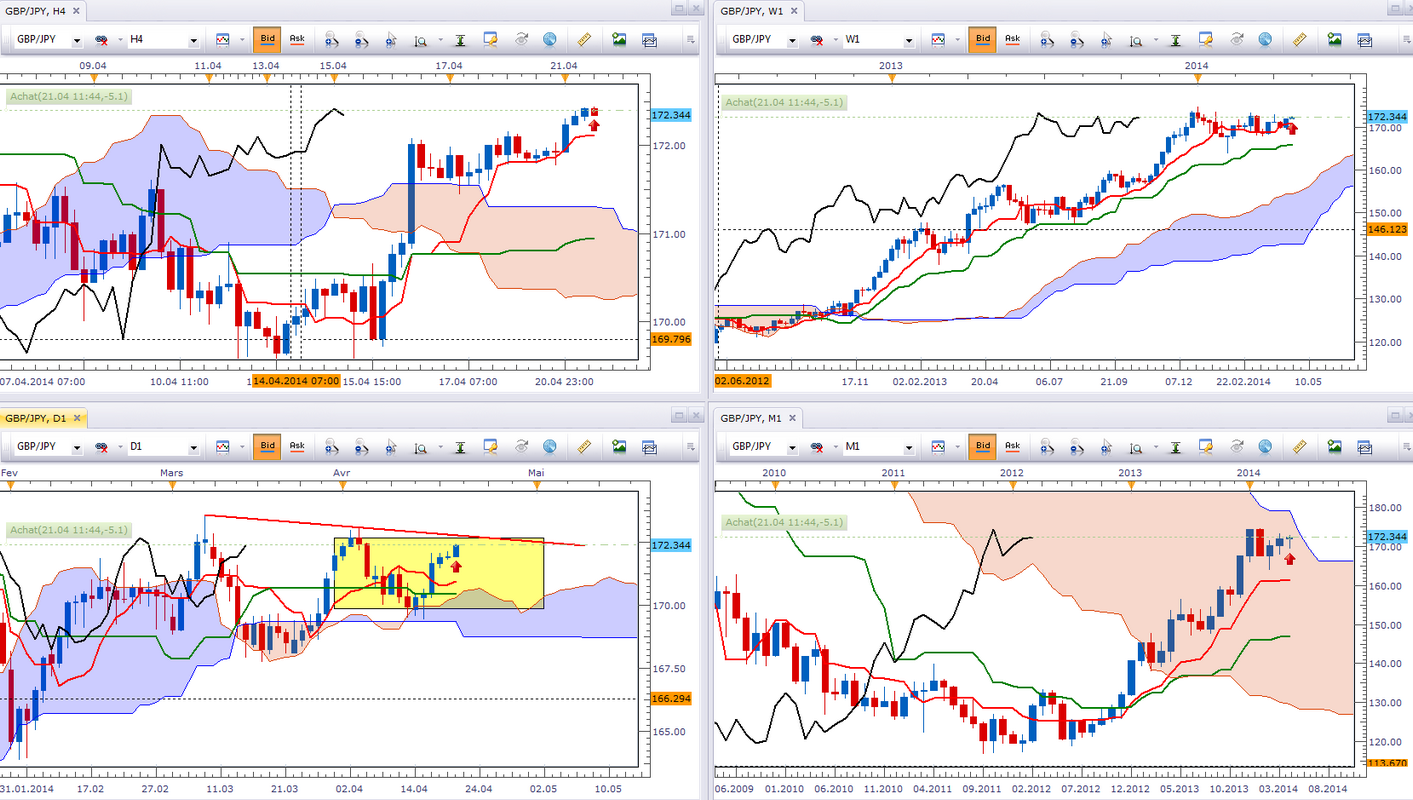This screenshot has width=1413, height=800.
Task: Click 172.344 price label on H4 chart
Action: tap(672, 115)
